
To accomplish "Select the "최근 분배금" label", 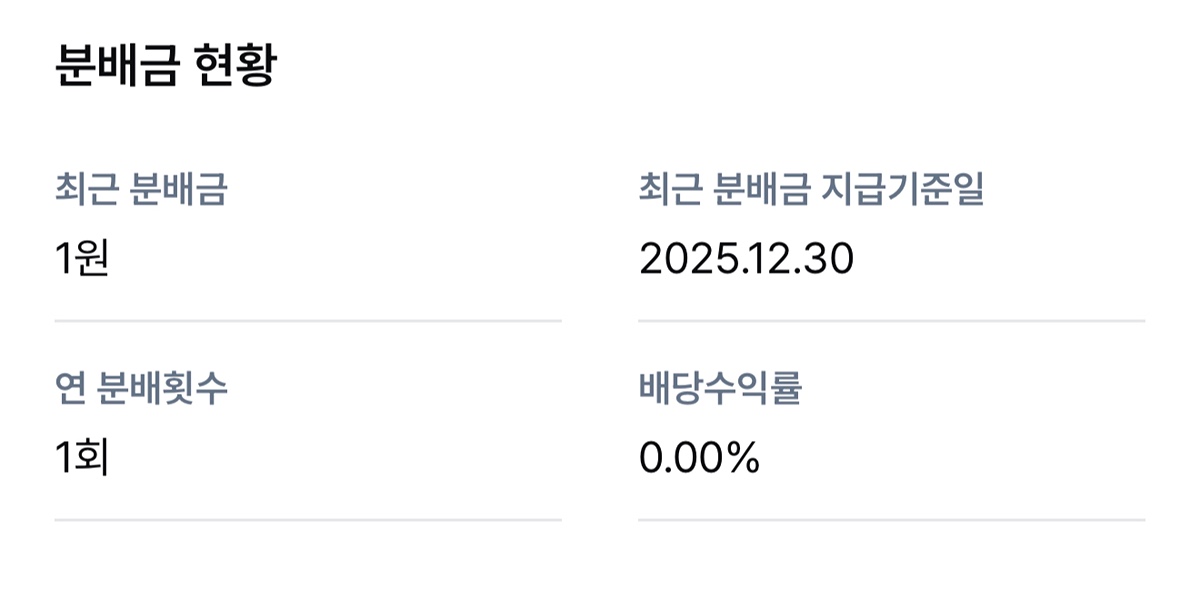I will (141, 190).
